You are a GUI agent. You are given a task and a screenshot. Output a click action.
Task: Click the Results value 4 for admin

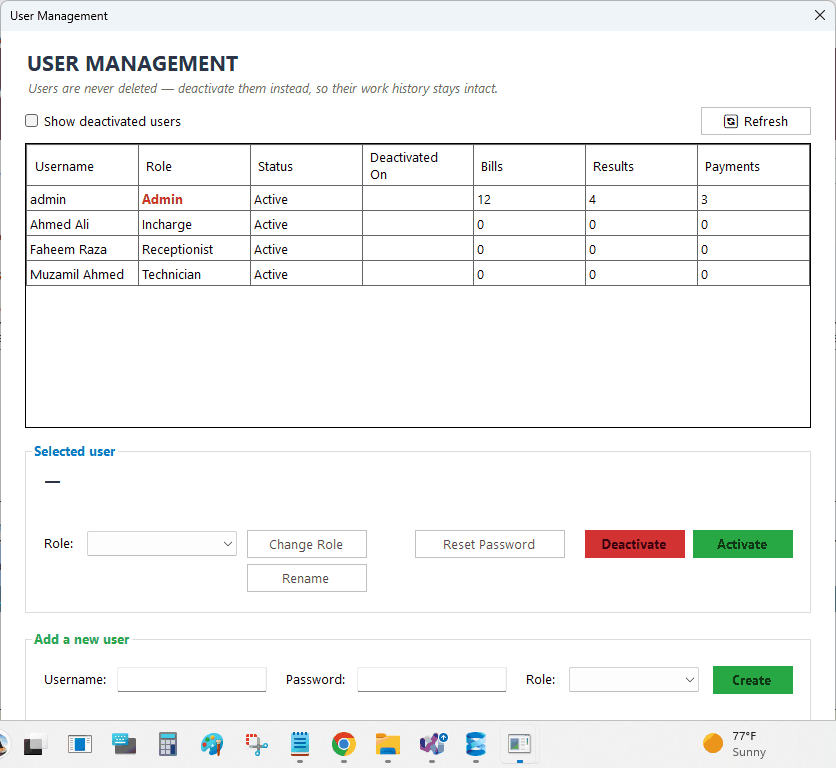tap(641, 199)
